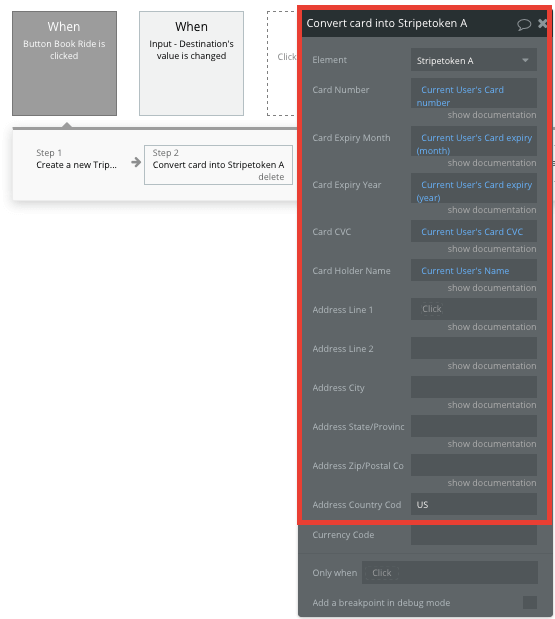Click the panel title Convert card into Stripetoken A
Viewport: 555px width, 619px height.
tap(387, 23)
